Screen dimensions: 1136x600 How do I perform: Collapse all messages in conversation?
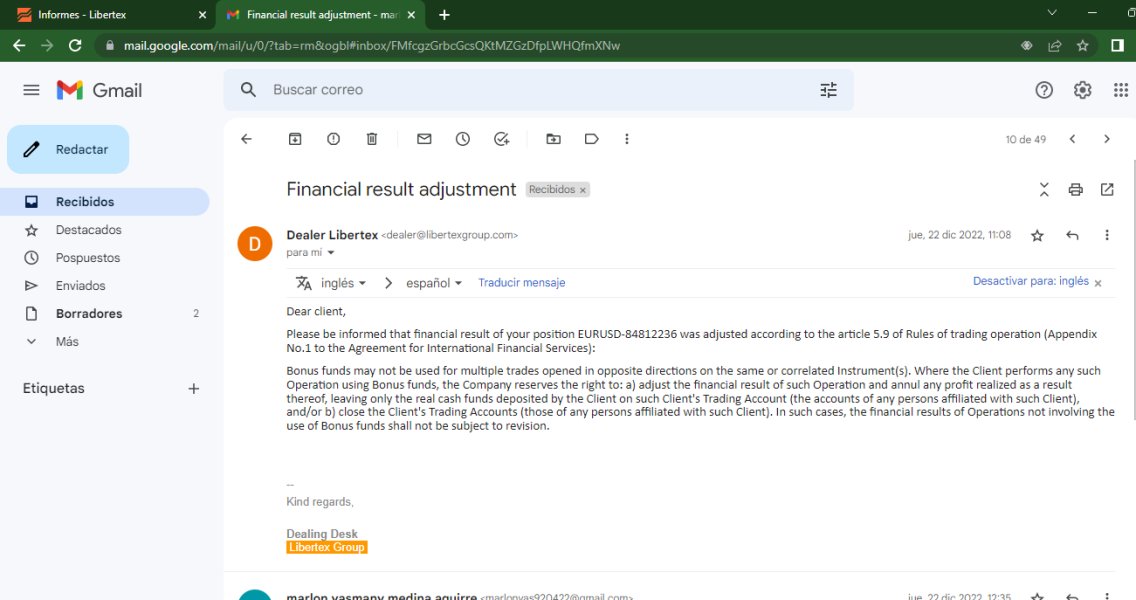coord(1044,190)
